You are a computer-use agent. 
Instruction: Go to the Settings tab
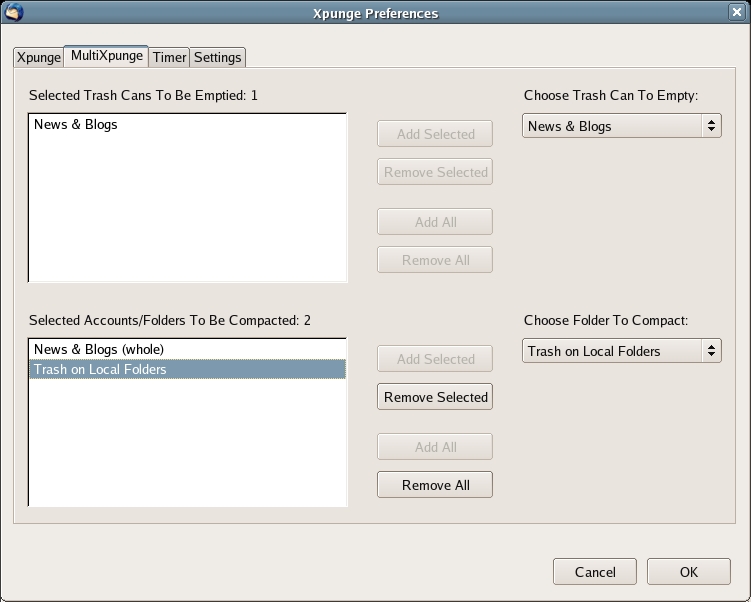217,57
